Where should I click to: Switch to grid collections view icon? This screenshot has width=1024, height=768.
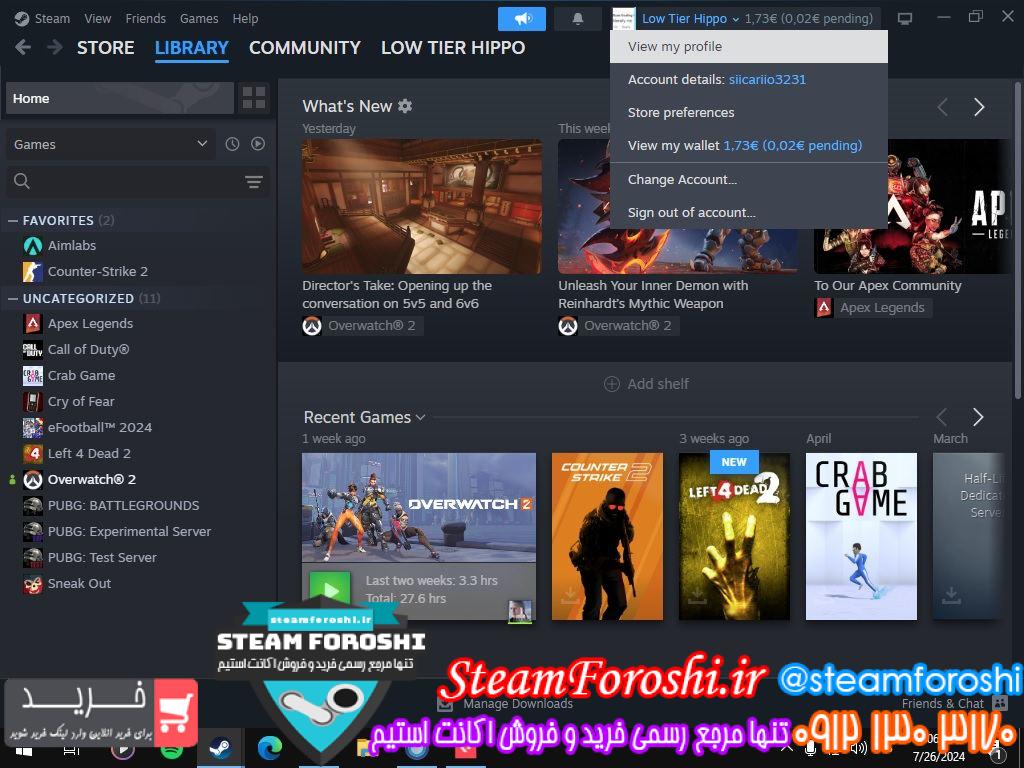point(254,98)
